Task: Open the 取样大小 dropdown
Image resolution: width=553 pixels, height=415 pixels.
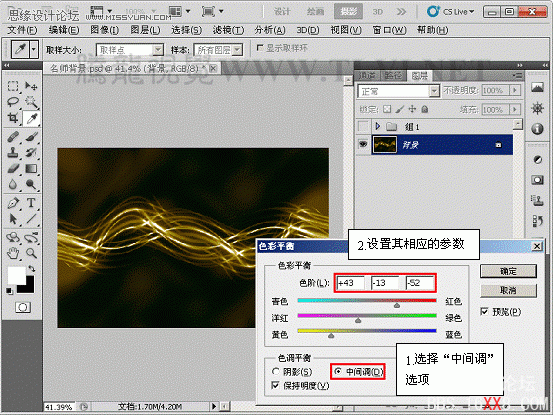Action: coord(158,50)
